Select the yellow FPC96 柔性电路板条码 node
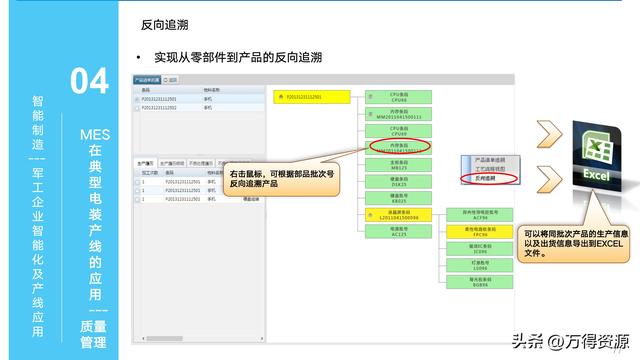The height and width of the screenshot is (360, 640). click(x=480, y=232)
